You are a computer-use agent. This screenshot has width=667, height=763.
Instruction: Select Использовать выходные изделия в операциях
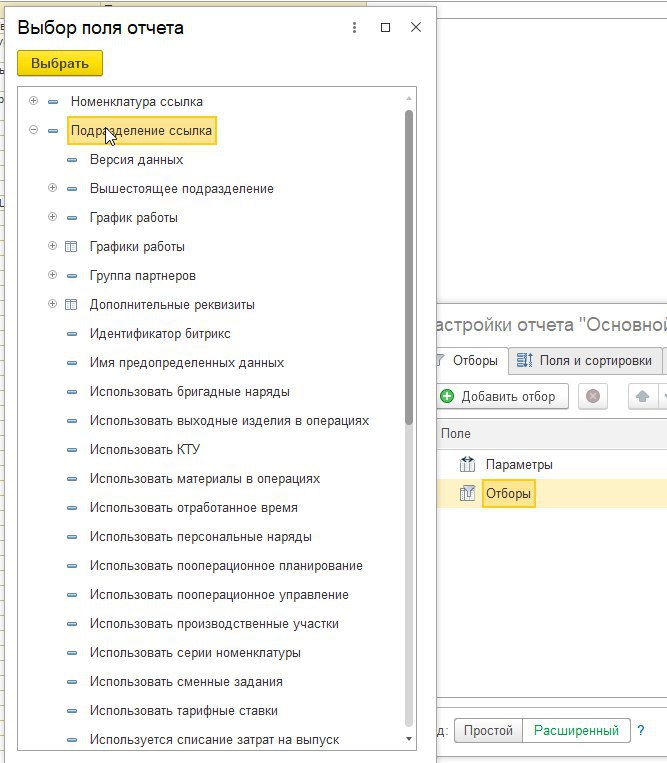(229, 420)
